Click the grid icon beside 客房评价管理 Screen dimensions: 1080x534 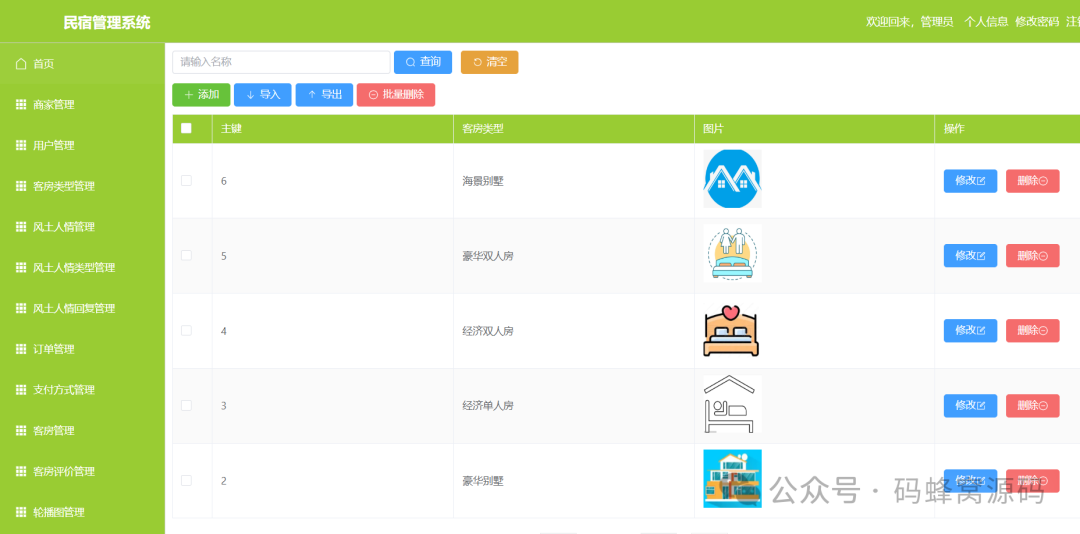click(21, 471)
